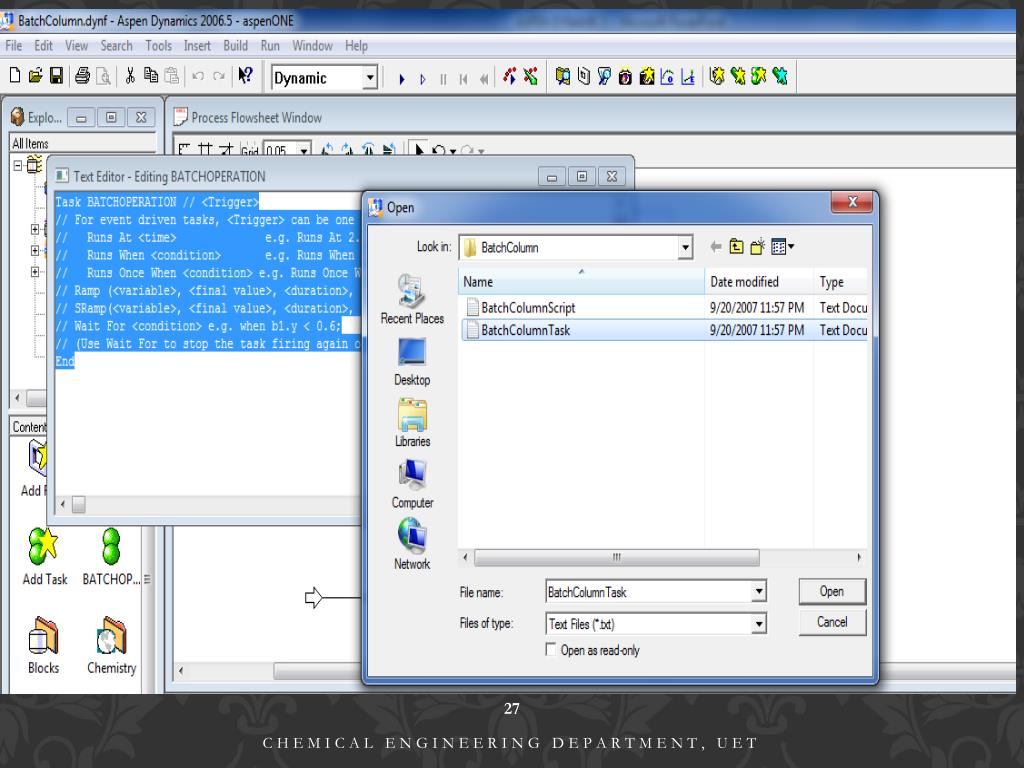Click the Back arrow in Open dialog
The height and width of the screenshot is (768, 1024).
coord(716,247)
